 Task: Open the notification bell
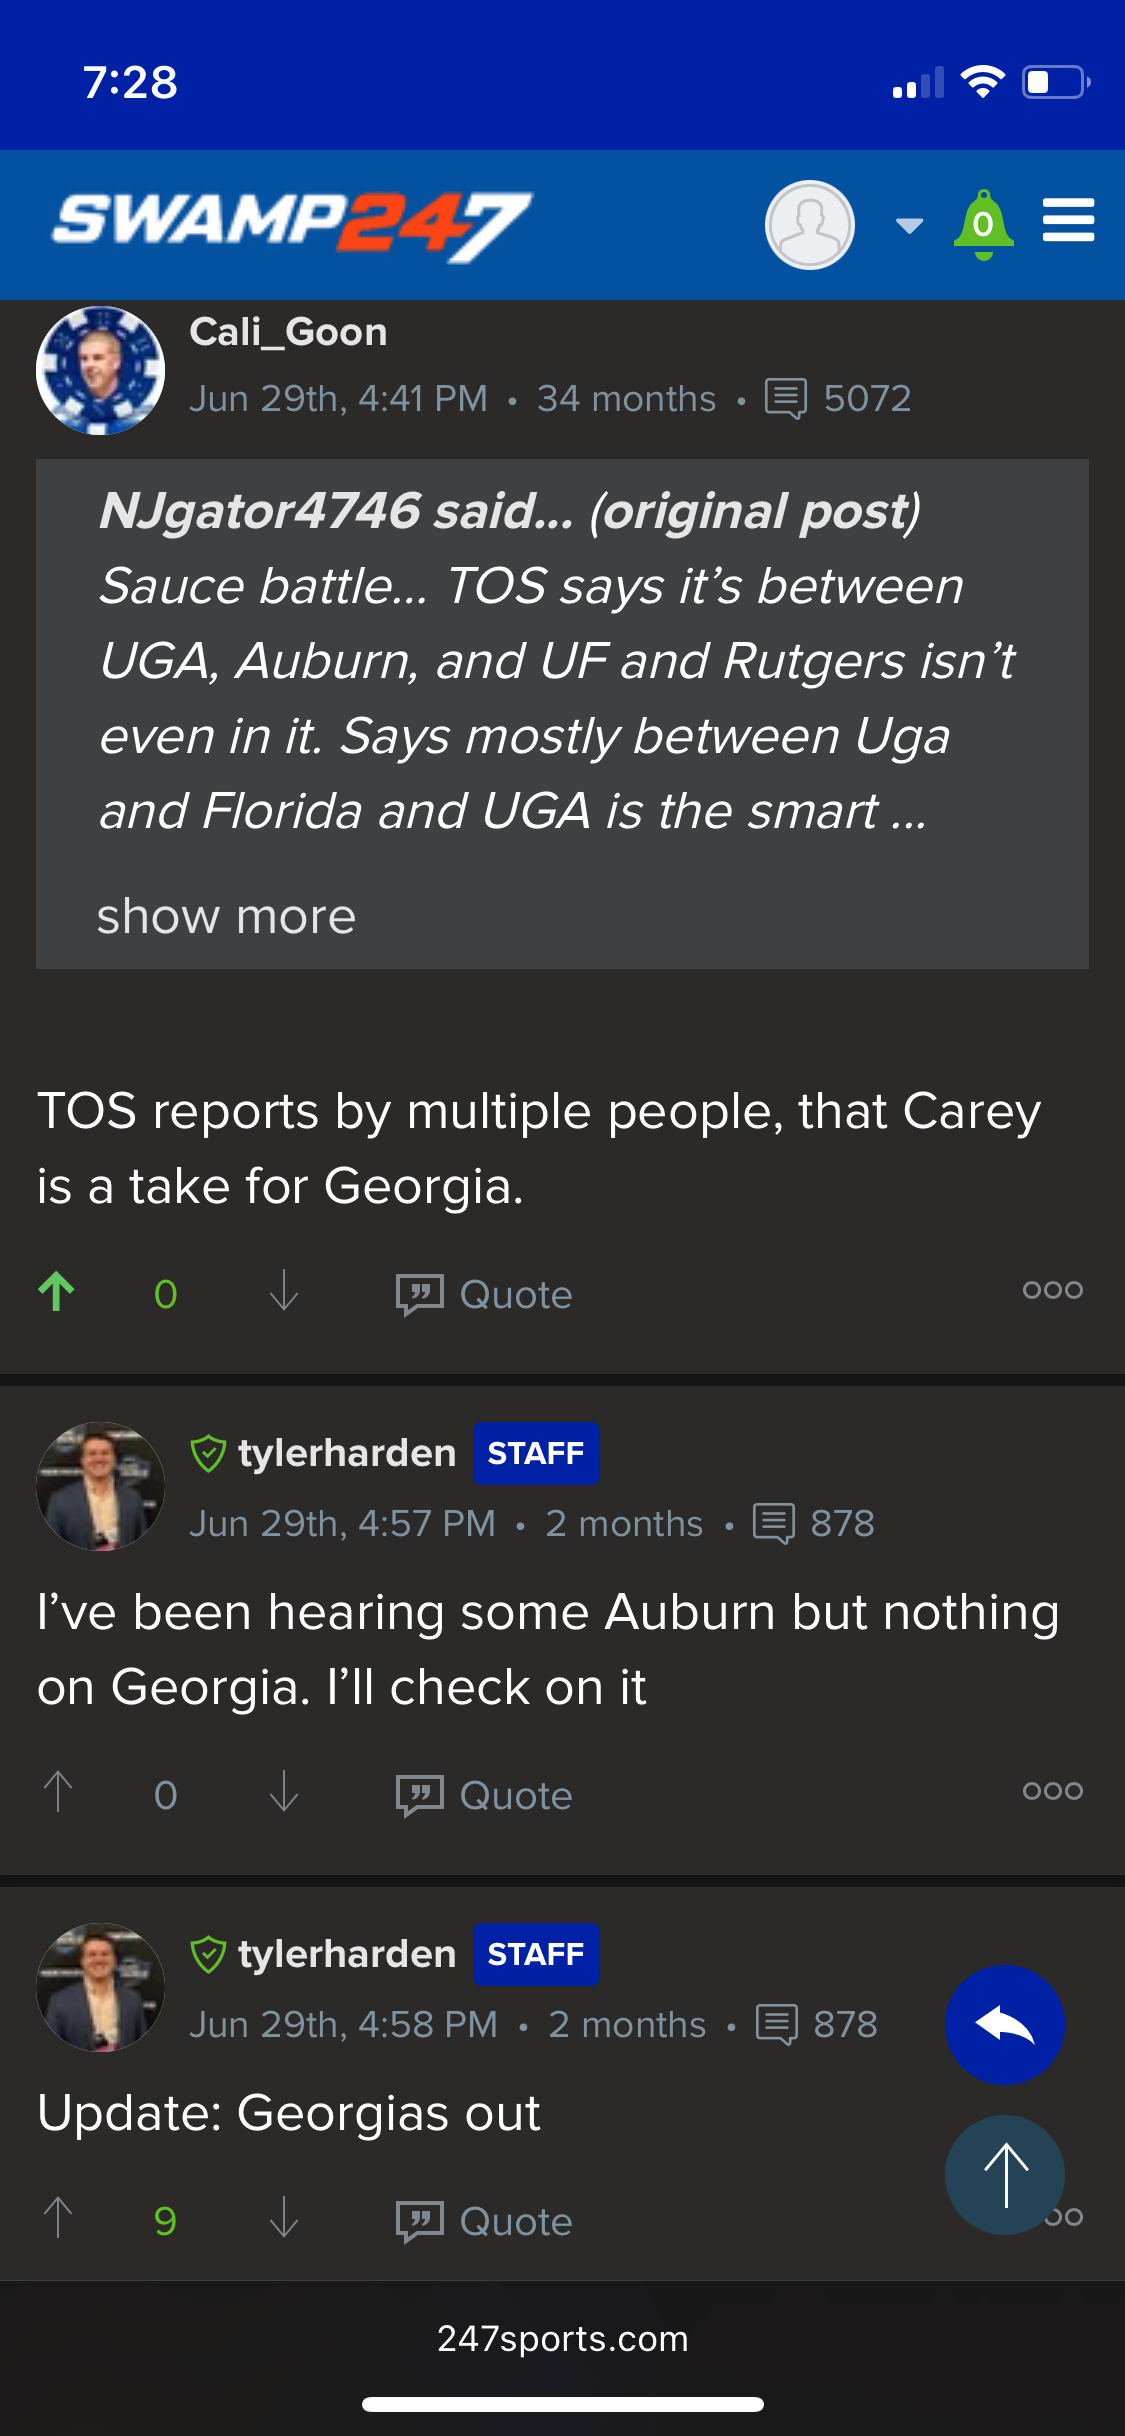coord(983,224)
